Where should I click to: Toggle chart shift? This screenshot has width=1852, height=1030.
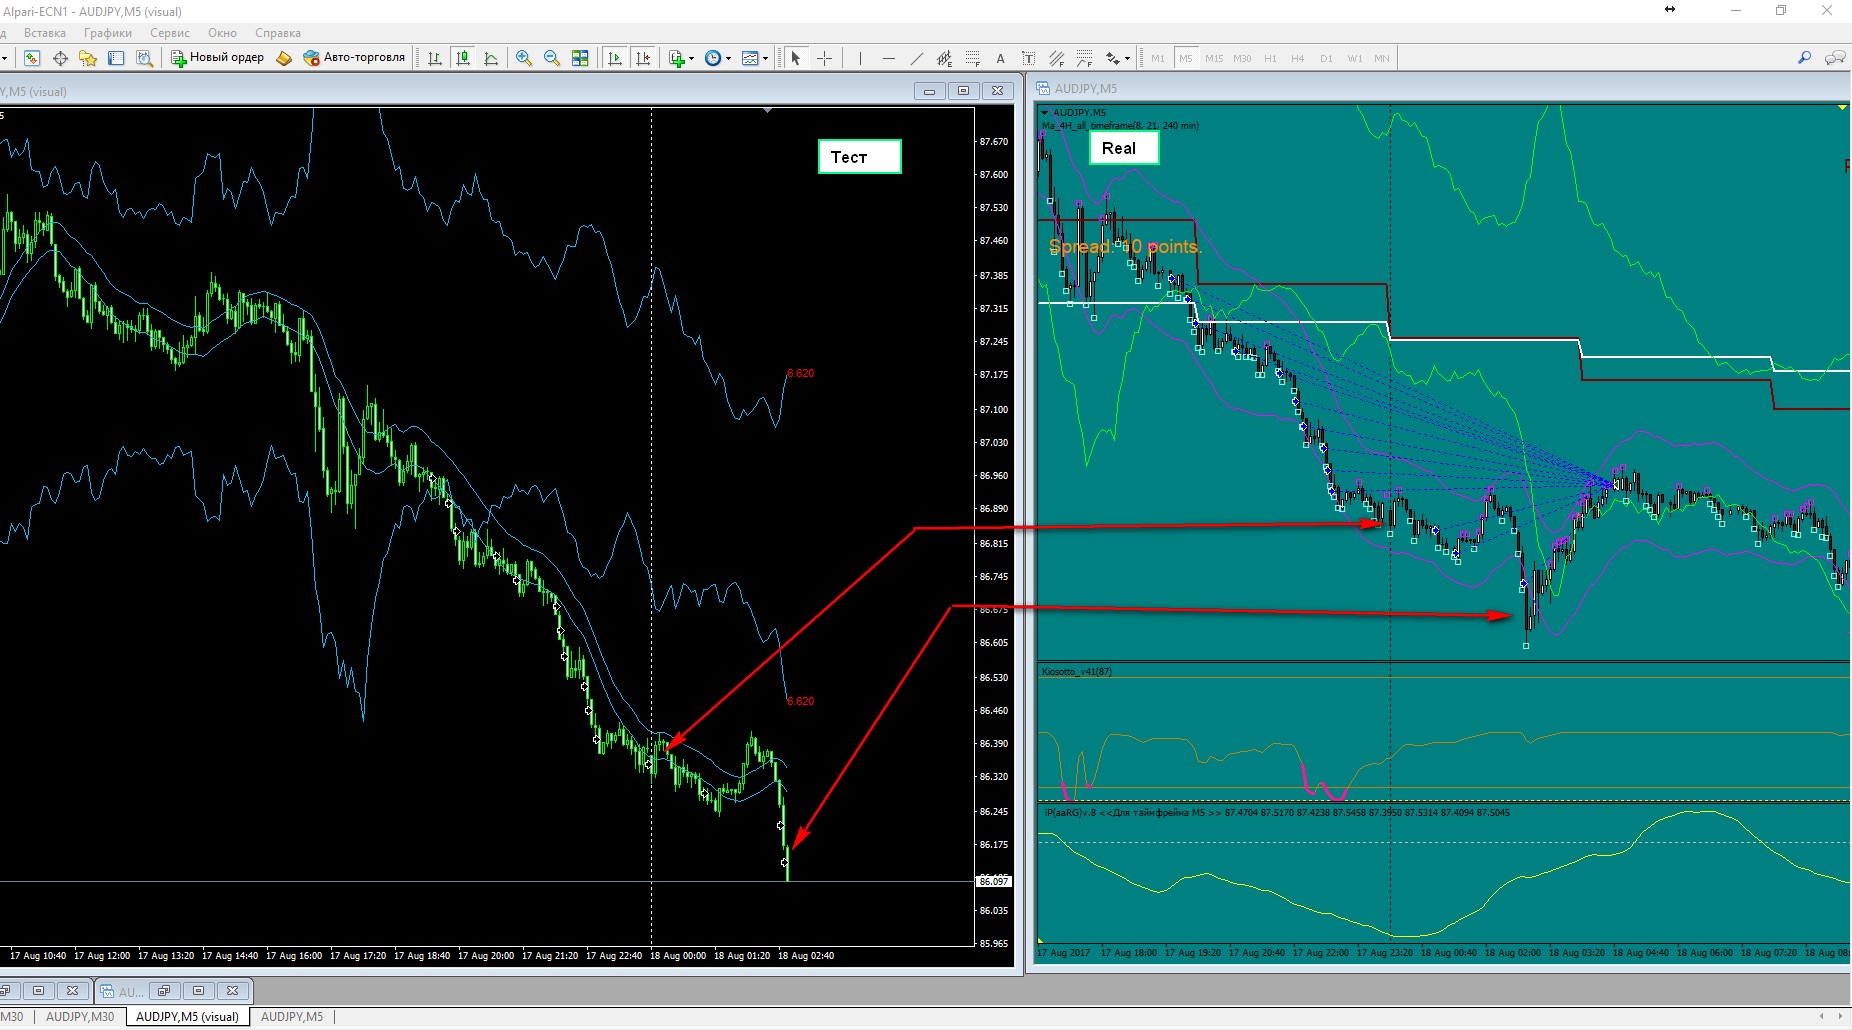pyautogui.click(x=643, y=58)
